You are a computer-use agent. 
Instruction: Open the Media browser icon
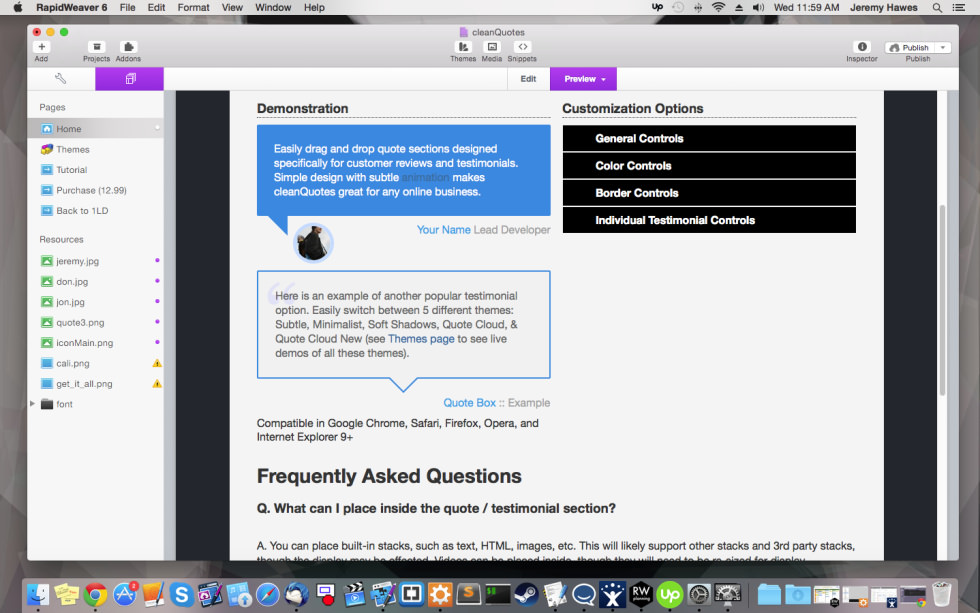pyautogui.click(x=492, y=47)
